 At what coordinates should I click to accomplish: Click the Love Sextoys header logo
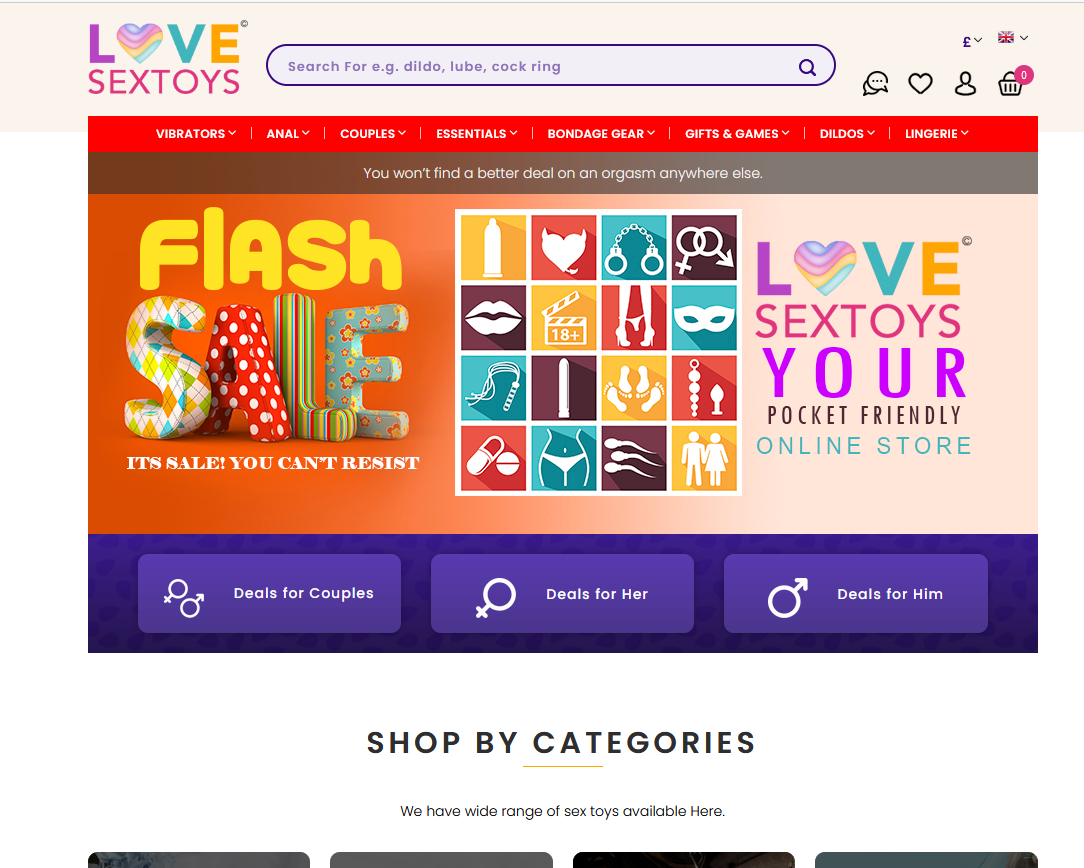(x=167, y=59)
